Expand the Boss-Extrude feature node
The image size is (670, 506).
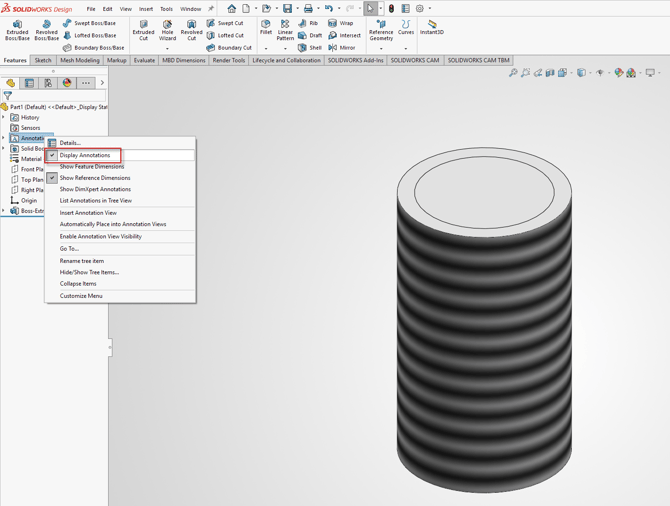pyautogui.click(x=3, y=211)
